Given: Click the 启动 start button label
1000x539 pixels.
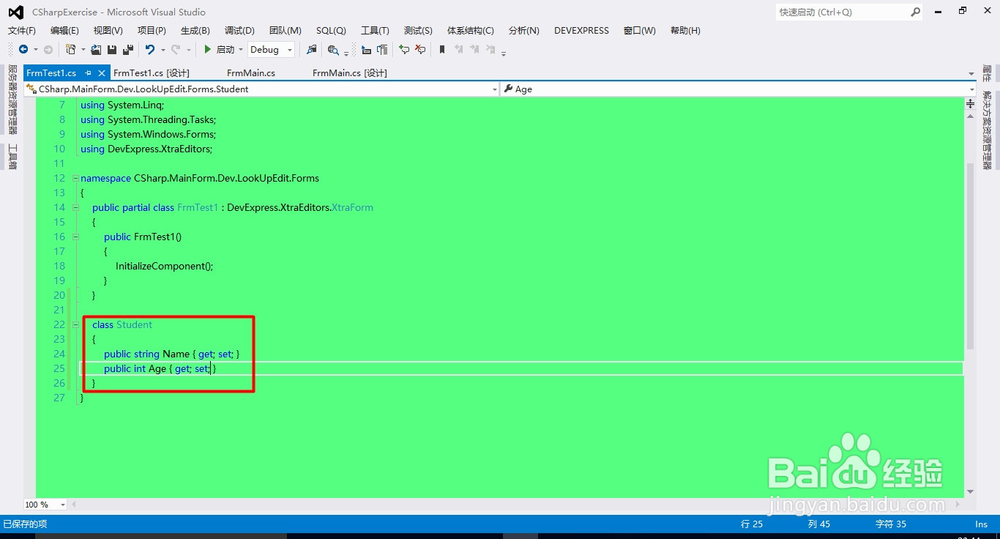Looking at the screenshot, I should tap(225, 50).
